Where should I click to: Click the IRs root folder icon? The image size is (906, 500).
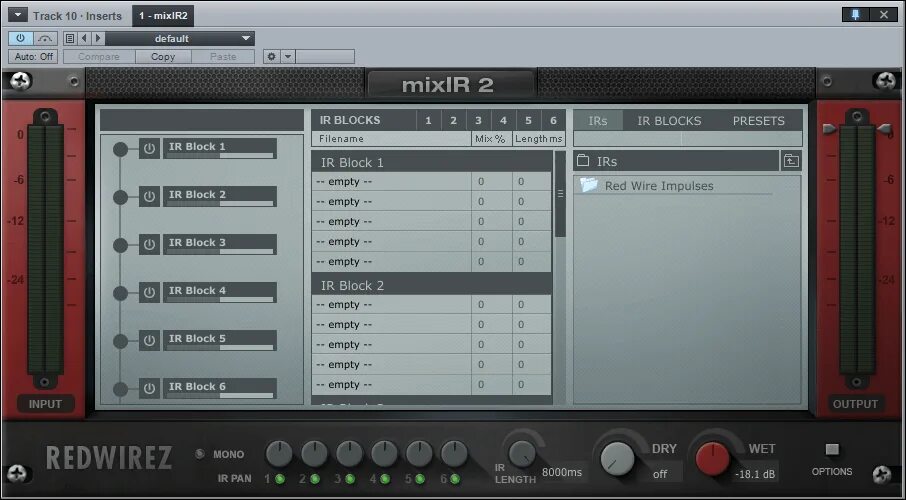click(583, 161)
